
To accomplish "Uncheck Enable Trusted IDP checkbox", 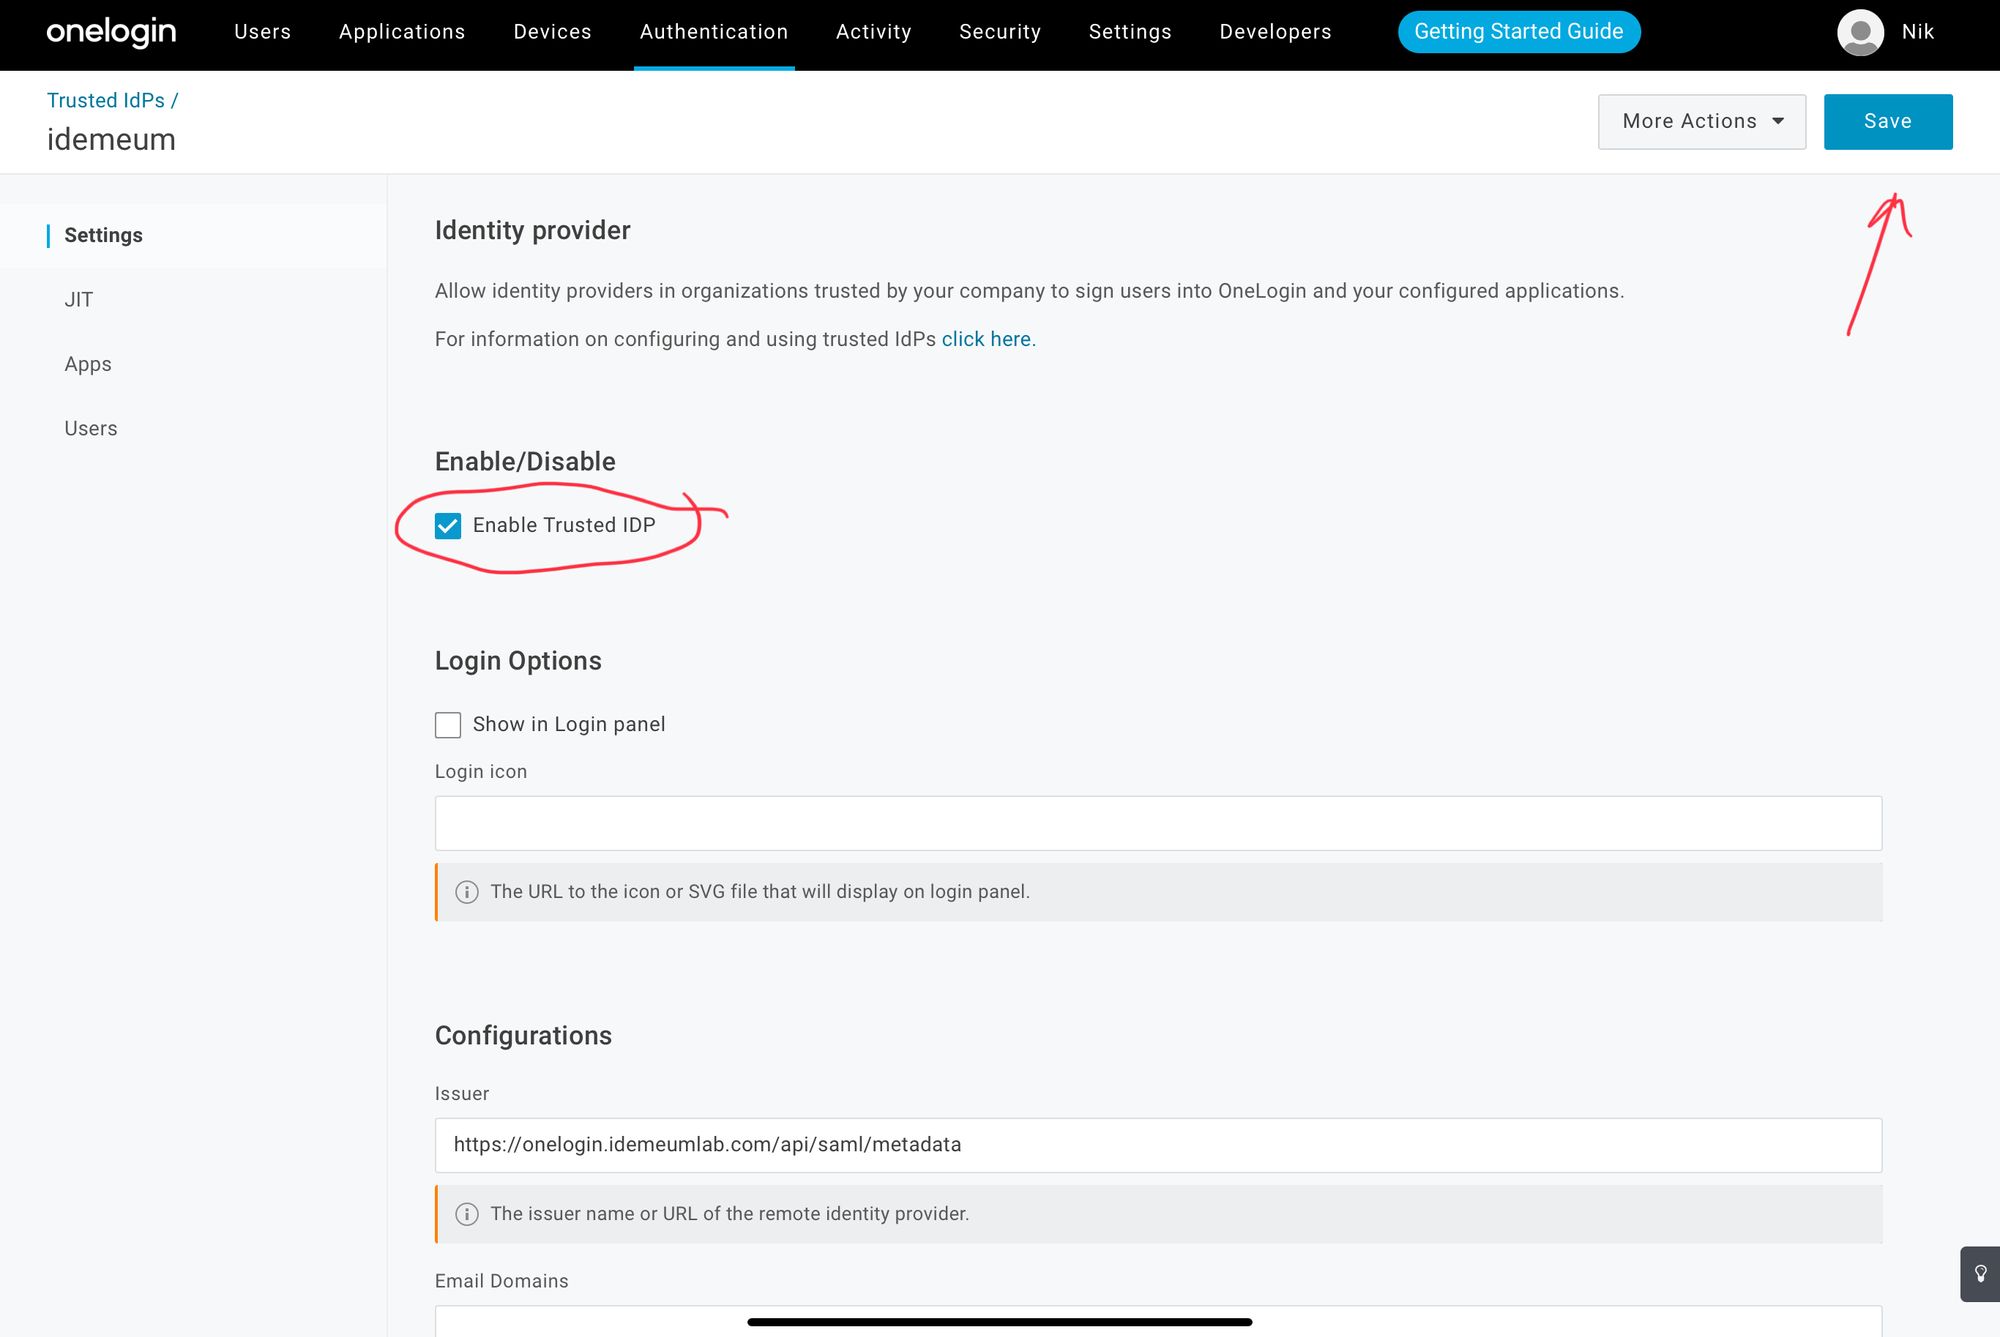I will click(448, 526).
